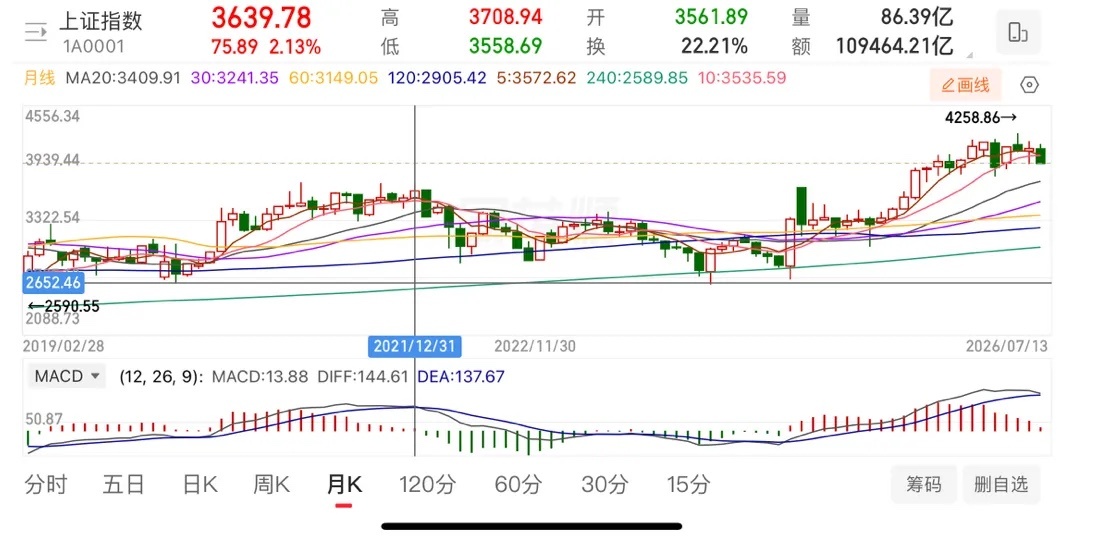Tap the MACD:13.88 value
This screenshot has width=1117, height=540.
261,376
